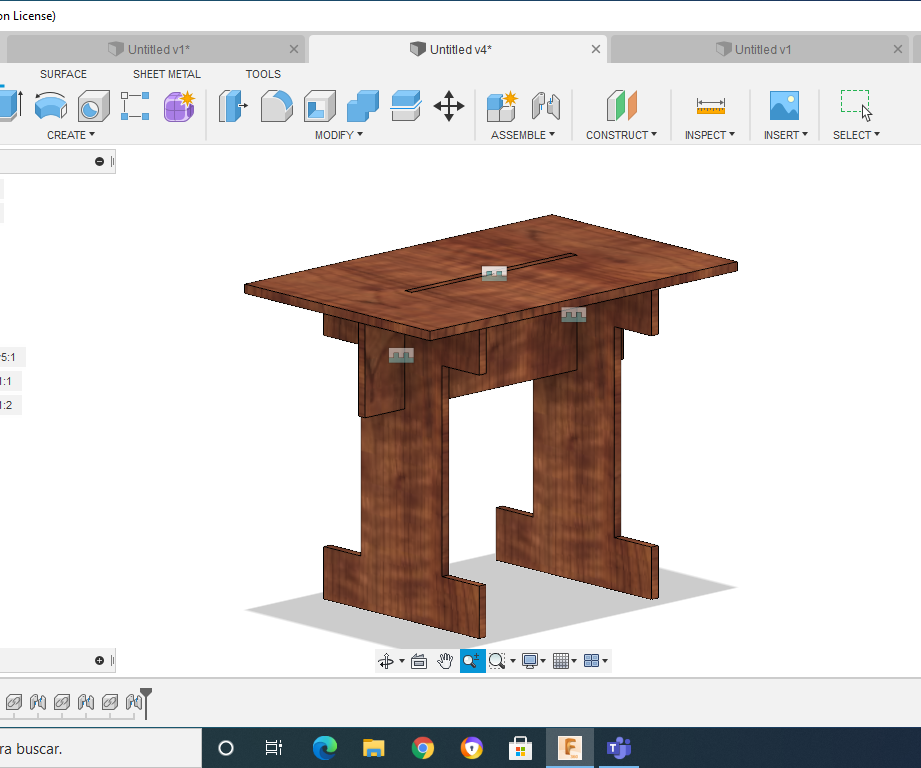Select the Untitled v4* document tab

point(459,49)
